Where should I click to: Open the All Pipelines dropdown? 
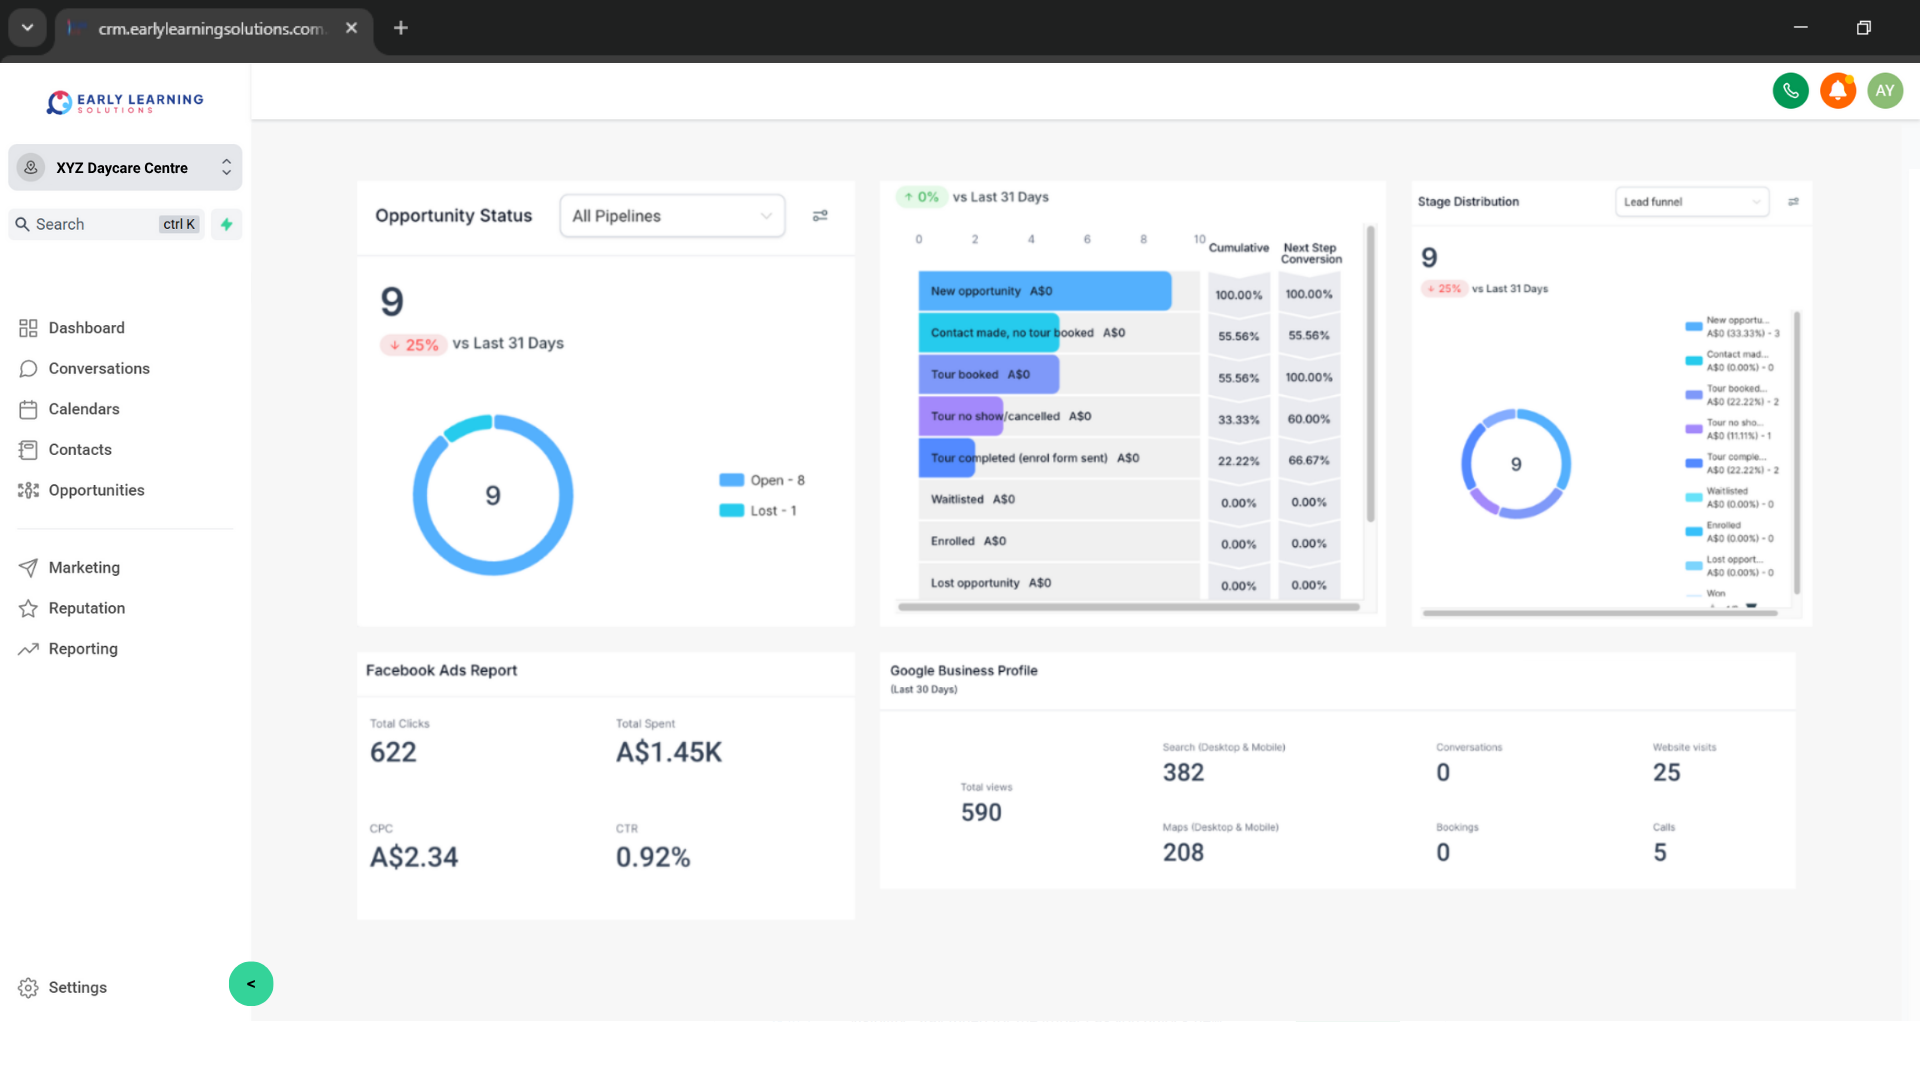coord(672,215)
